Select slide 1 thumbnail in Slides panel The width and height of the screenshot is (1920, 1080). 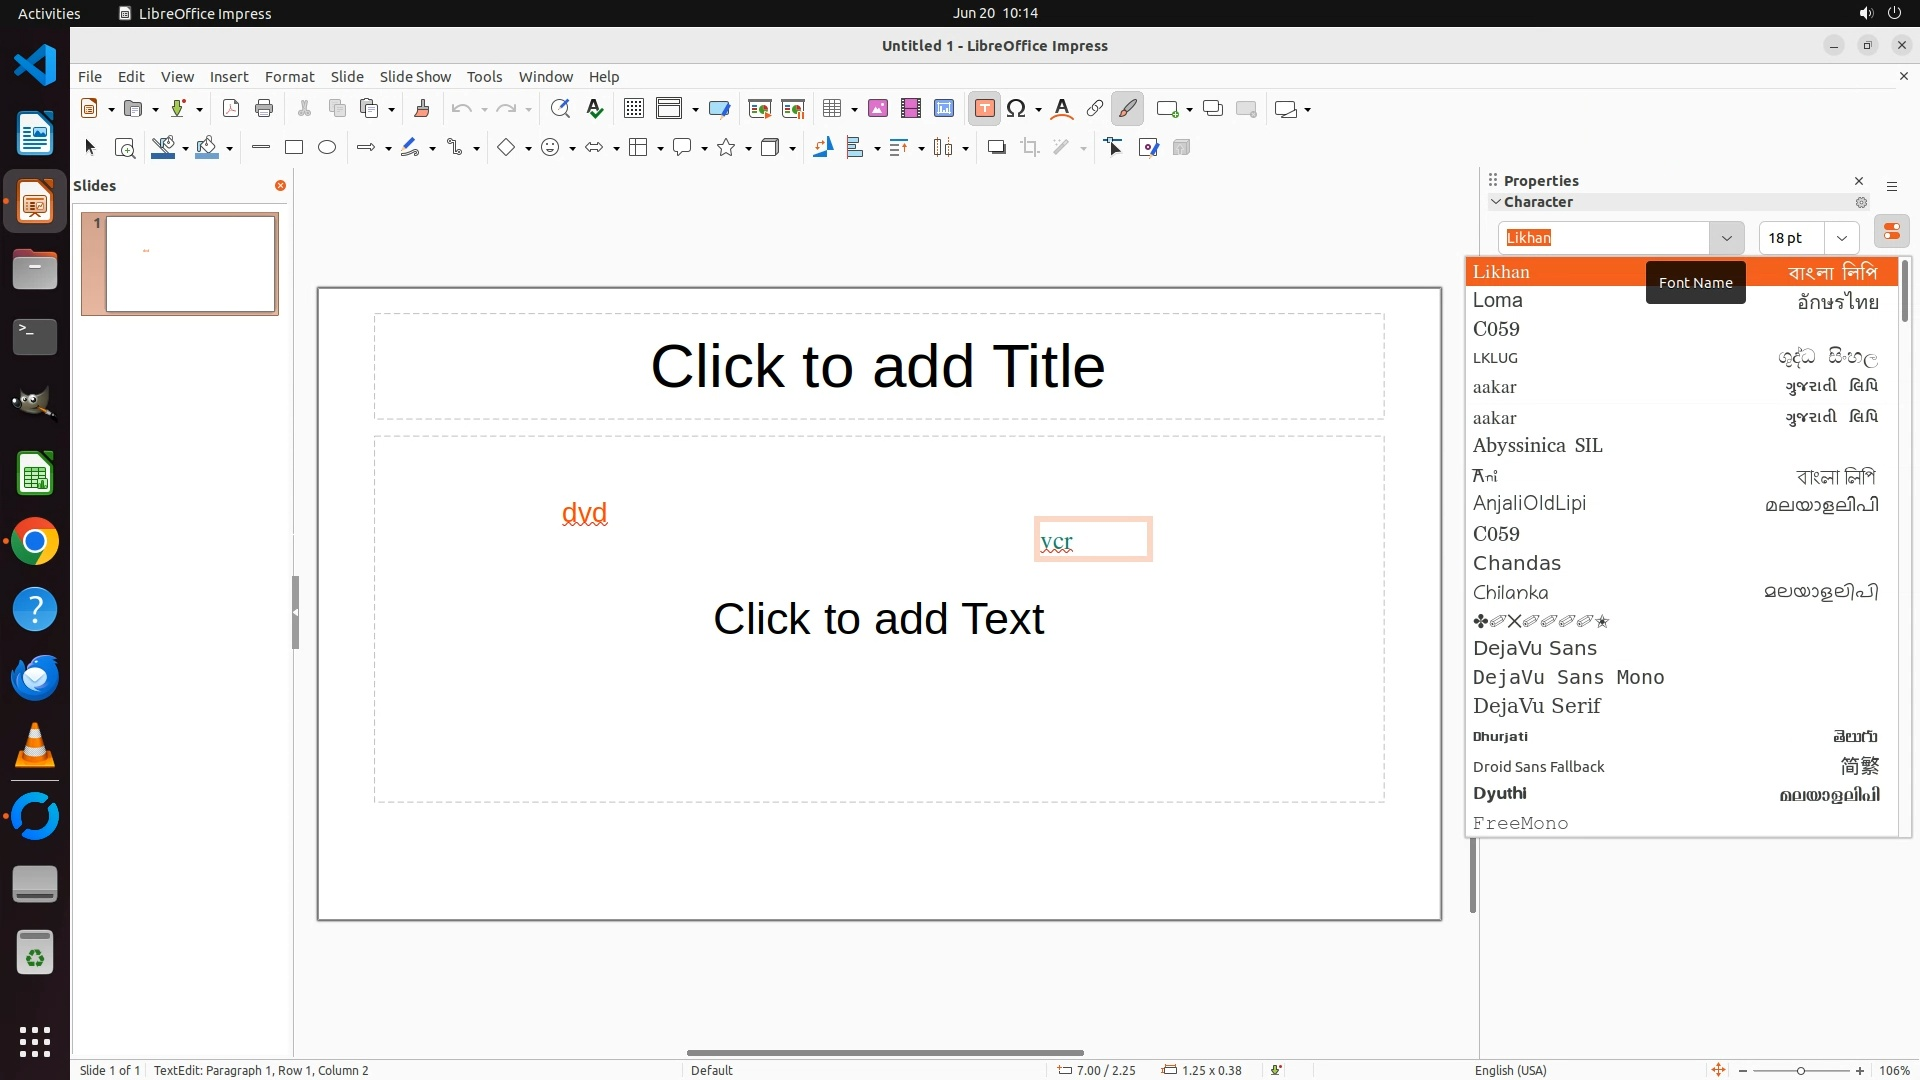[x=190, y=264]
